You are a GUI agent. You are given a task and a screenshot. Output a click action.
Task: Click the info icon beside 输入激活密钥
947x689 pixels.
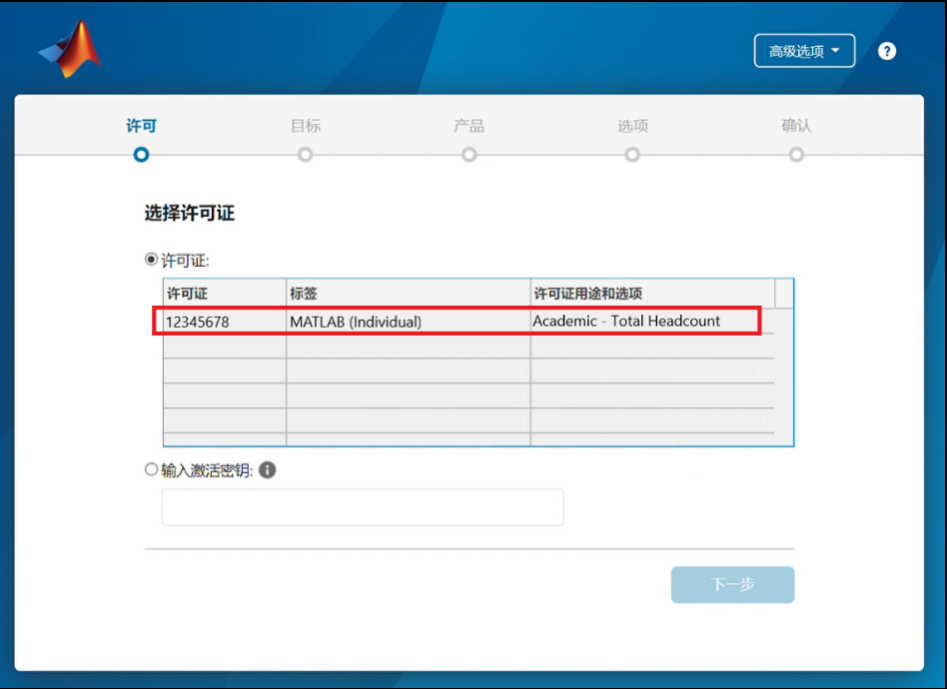[268, 470]
